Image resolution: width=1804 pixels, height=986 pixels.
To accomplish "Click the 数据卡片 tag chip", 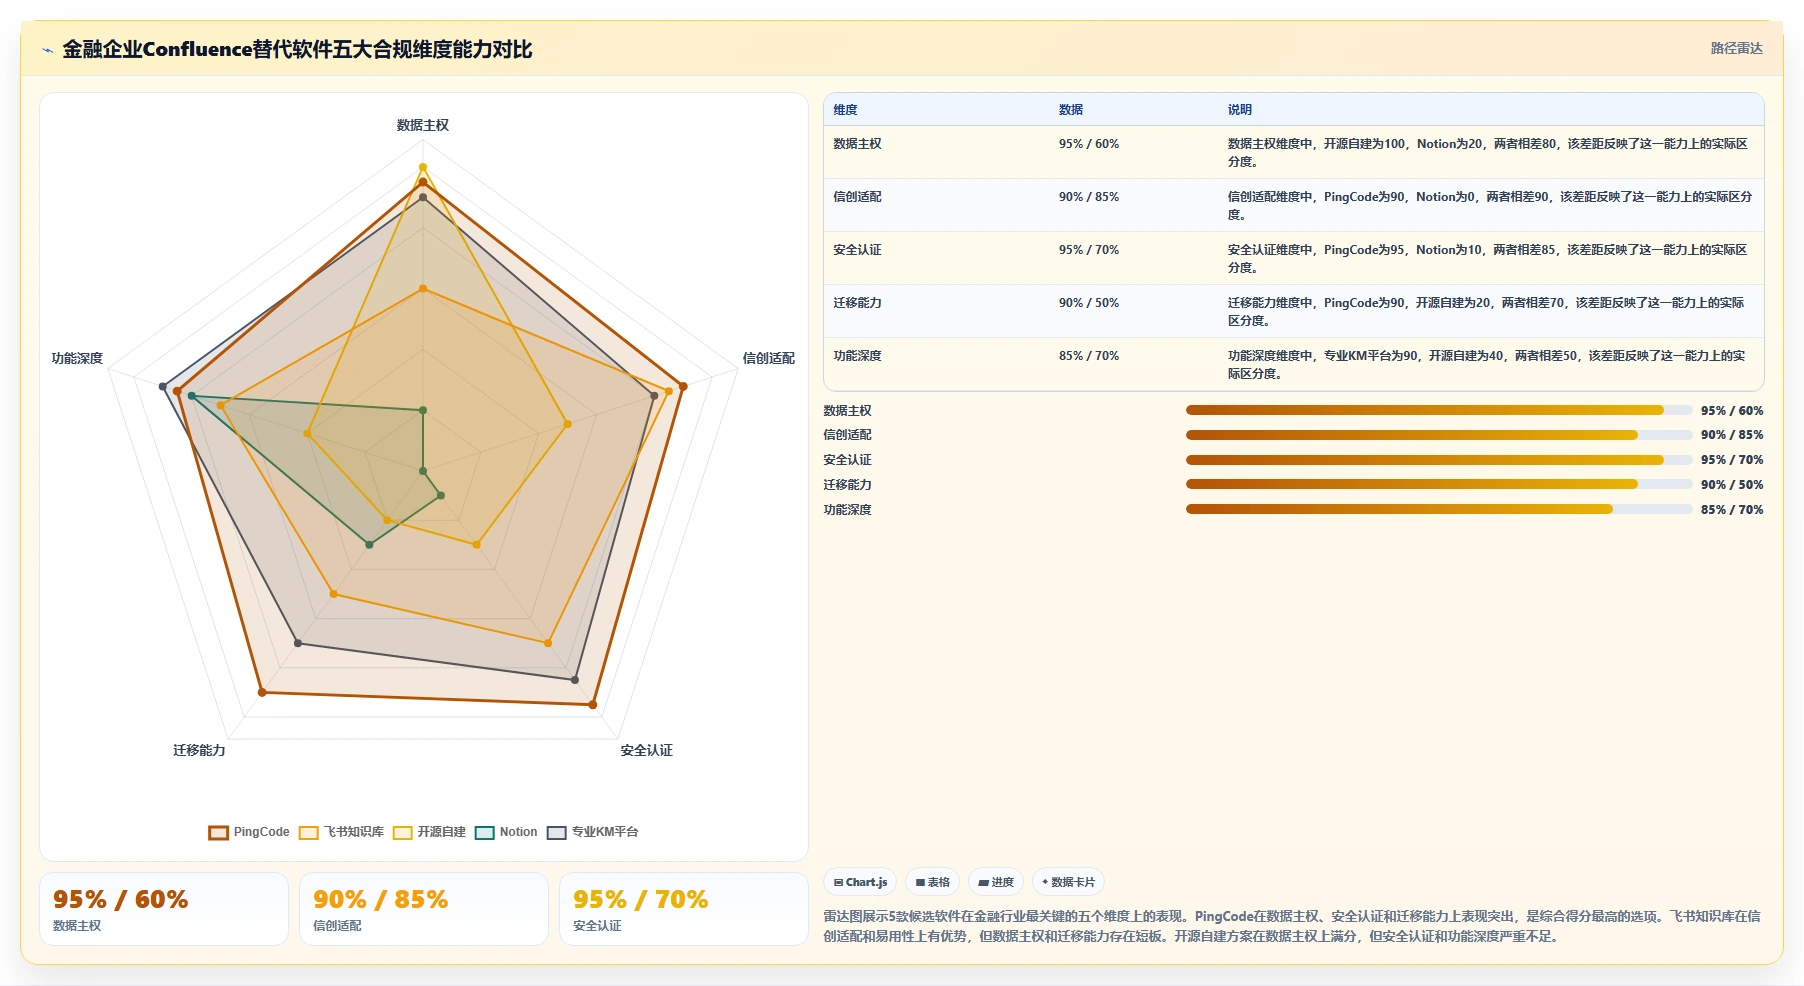I will tap(1068, 882).
